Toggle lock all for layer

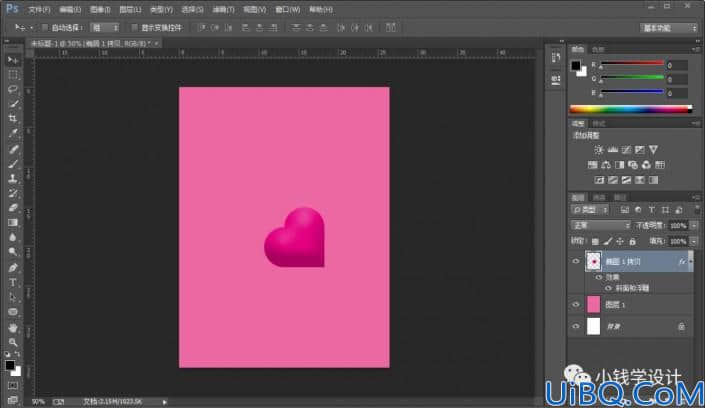coord(633,242)
